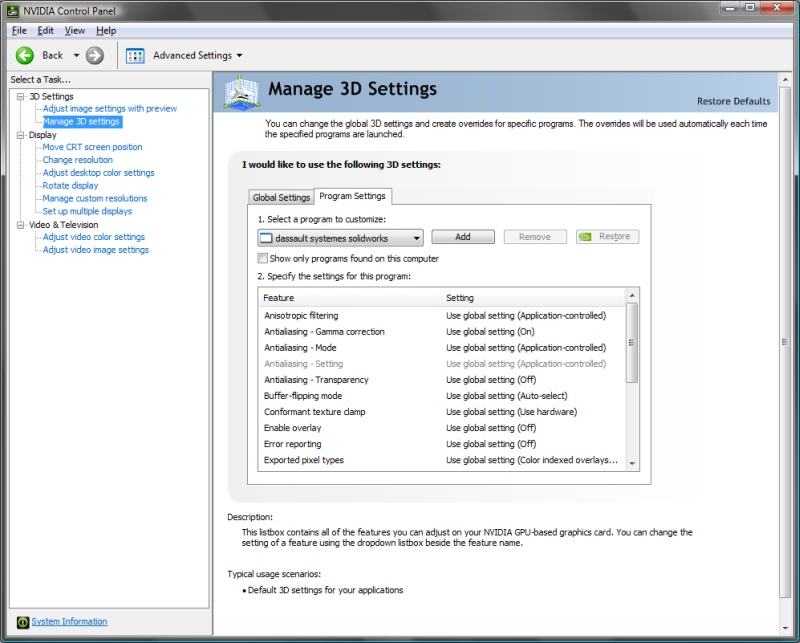The width and height of the screenshot is (800, 643).
Task: Open Adjust image settings with preview
Action: (110, 109)
